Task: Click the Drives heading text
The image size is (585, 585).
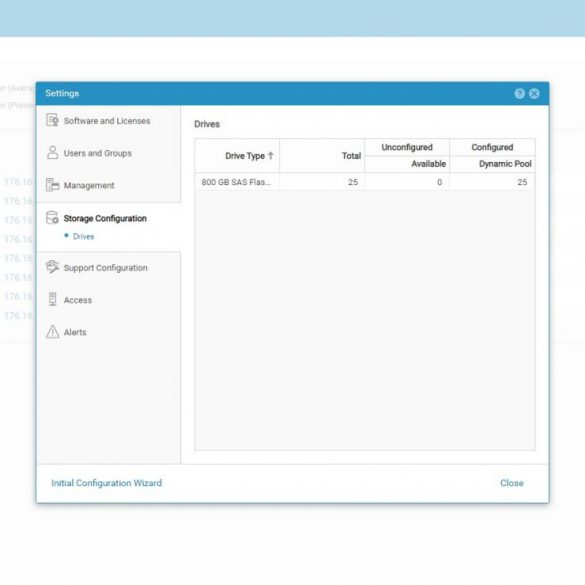Action: [207, 124]
